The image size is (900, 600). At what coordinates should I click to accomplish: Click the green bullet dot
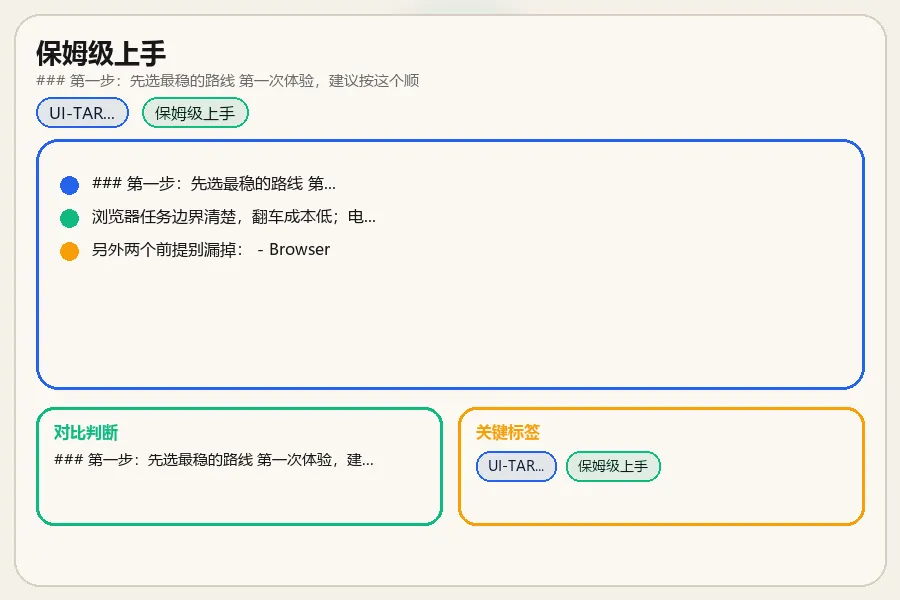(x=69, y=218)
